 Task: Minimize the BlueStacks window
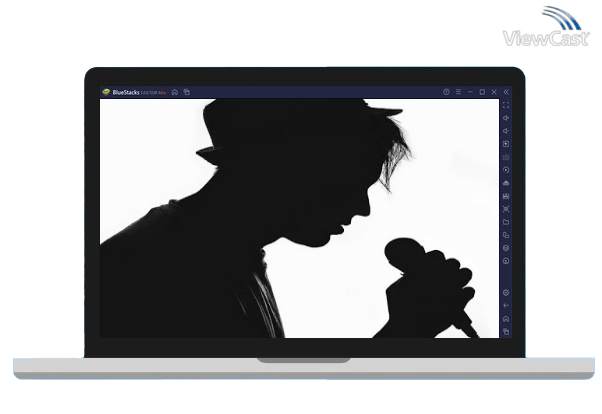[470, 92]
